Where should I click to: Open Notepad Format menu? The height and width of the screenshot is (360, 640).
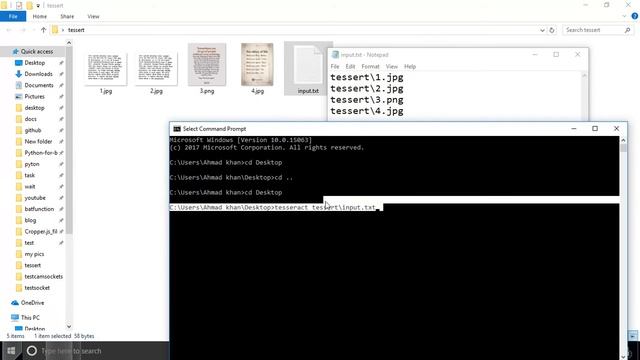pos(370,67)
